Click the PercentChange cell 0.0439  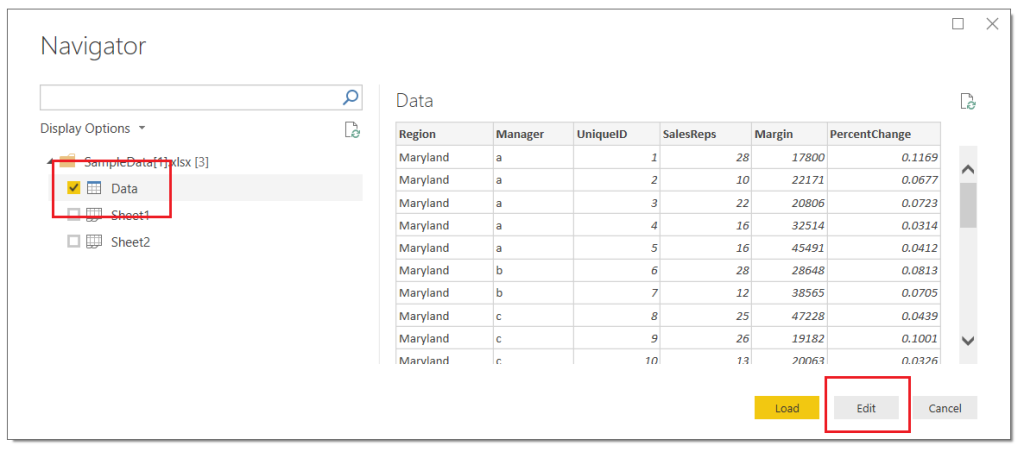884,316
